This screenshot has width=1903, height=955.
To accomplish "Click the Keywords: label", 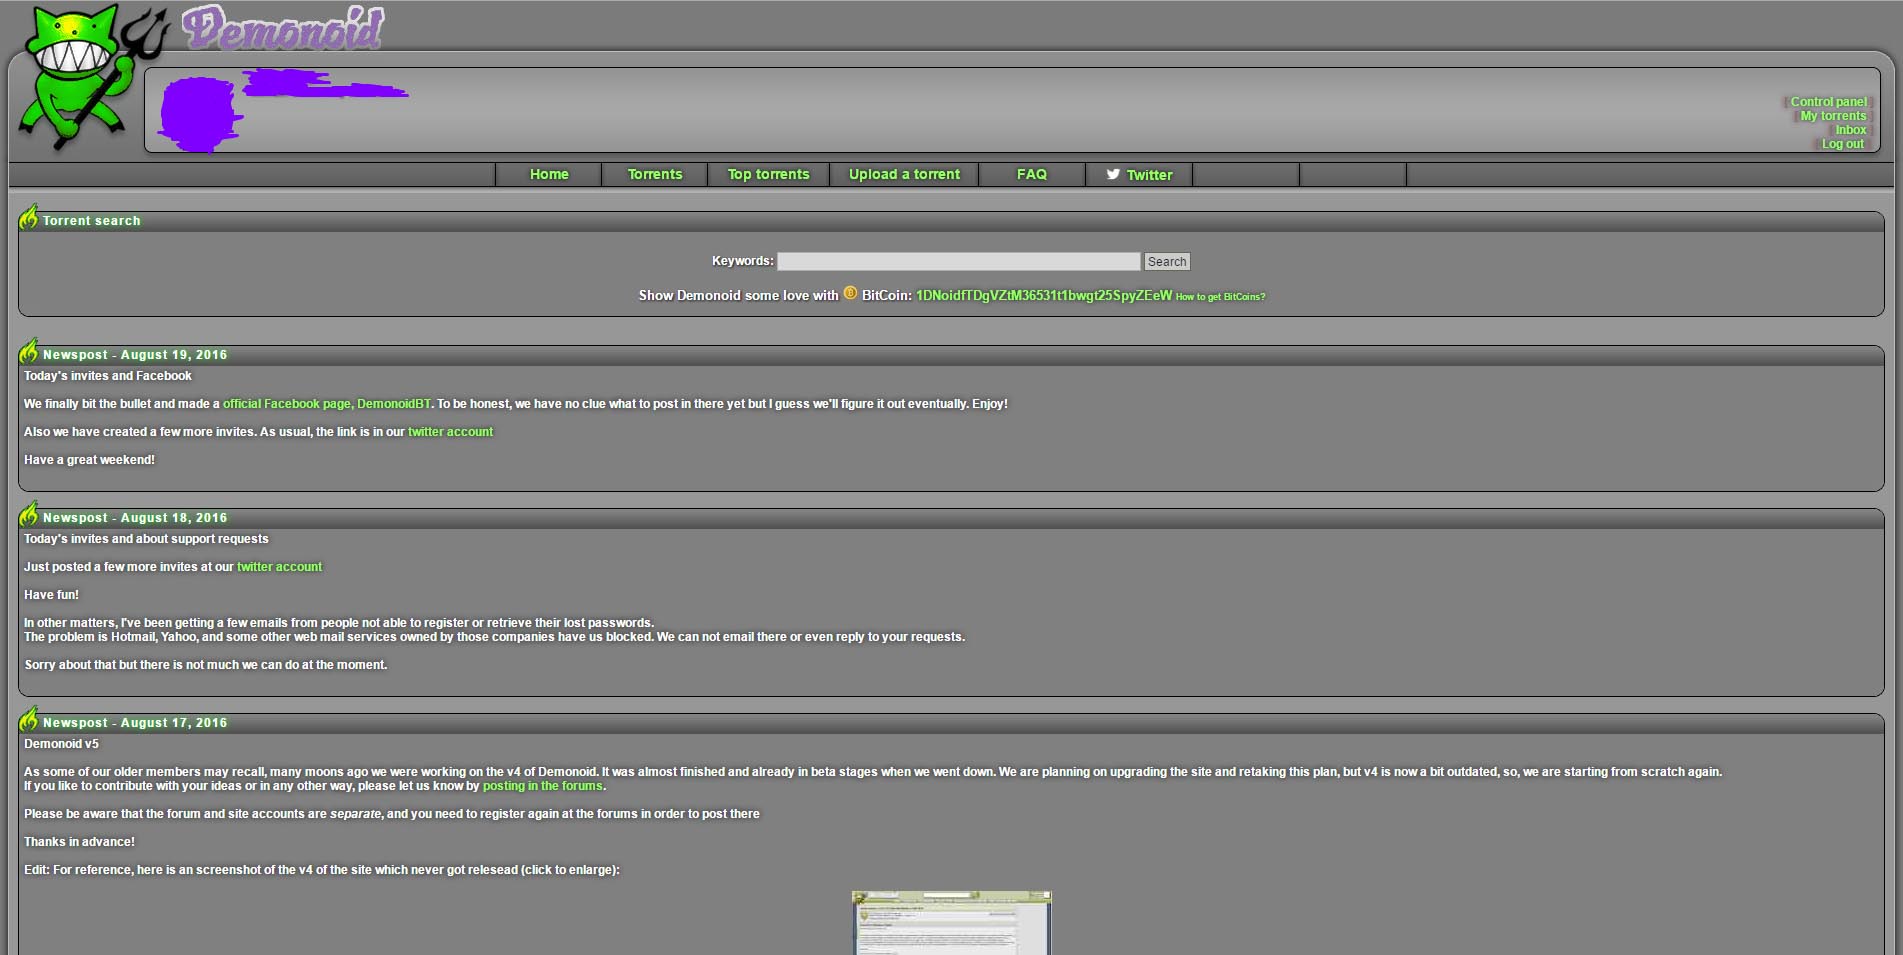I will [x=742, y=261].
